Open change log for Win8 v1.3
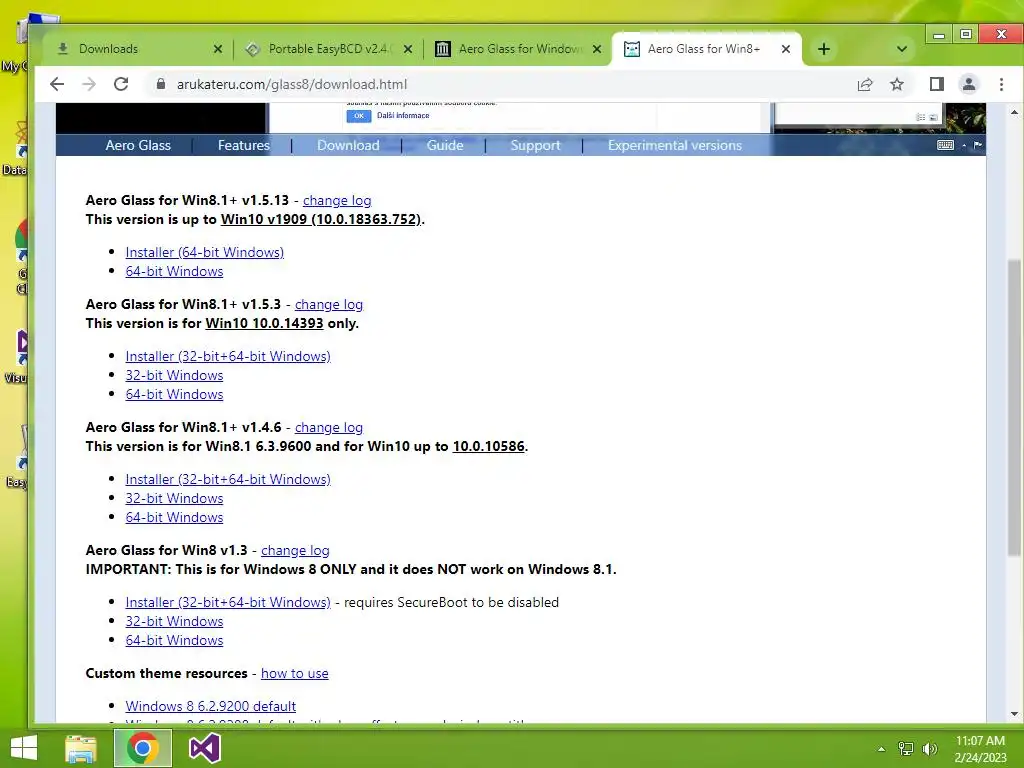The height and width of the screenshot is (768, 1024). pos(295,550)
